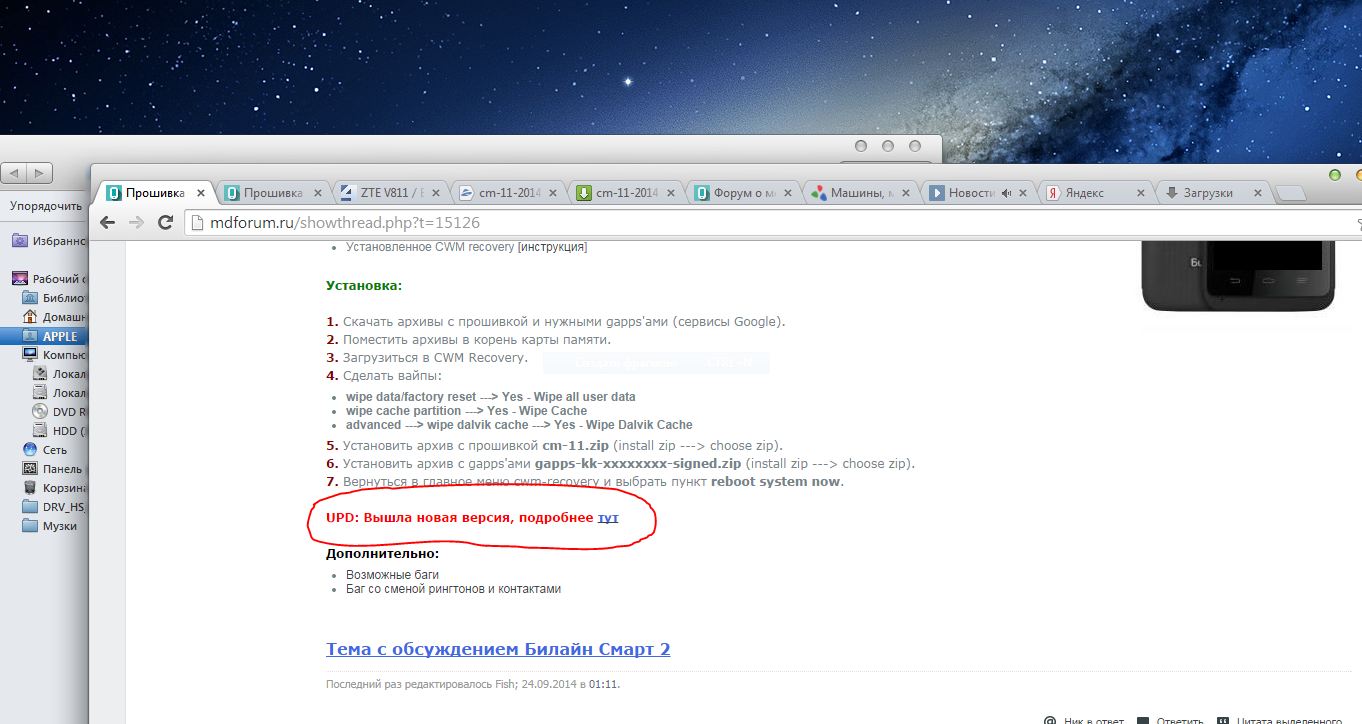This screenshot has width=1362, height=724.
Task: Mute audio icon on Новости tab
Action: click(1007, 193)
